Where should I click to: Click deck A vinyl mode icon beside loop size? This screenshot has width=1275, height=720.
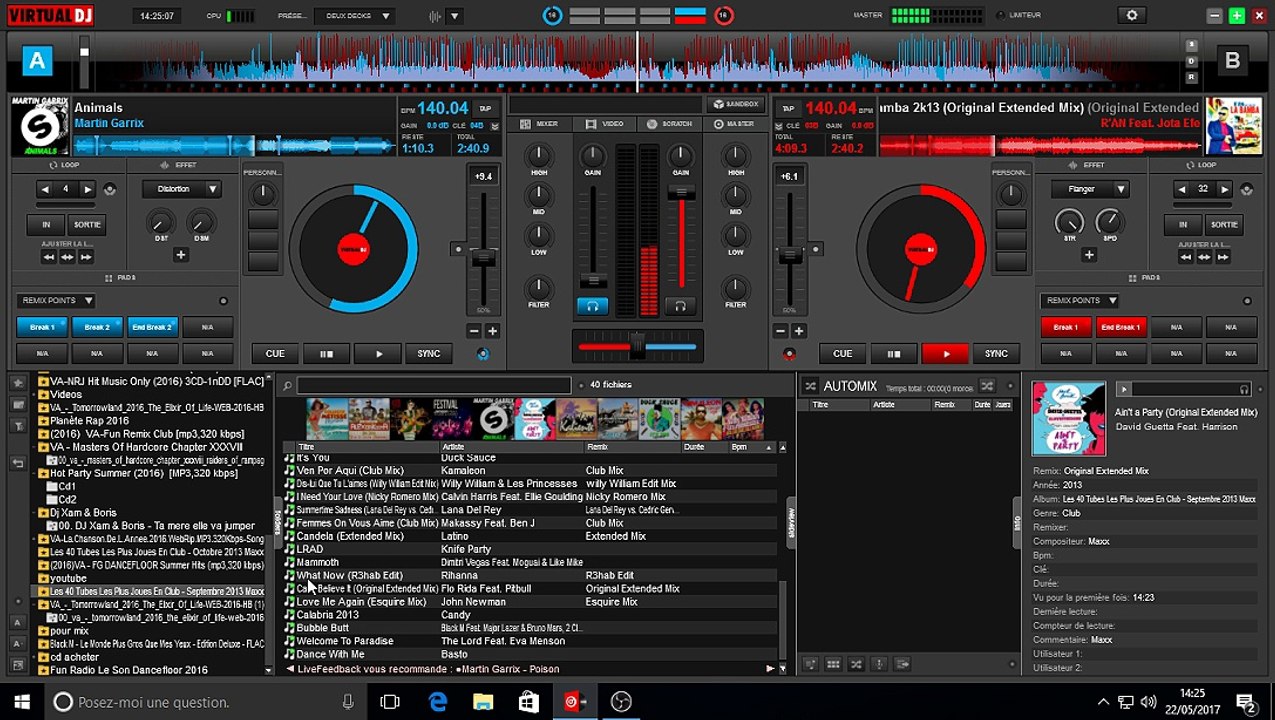click(x=109, y=189)
